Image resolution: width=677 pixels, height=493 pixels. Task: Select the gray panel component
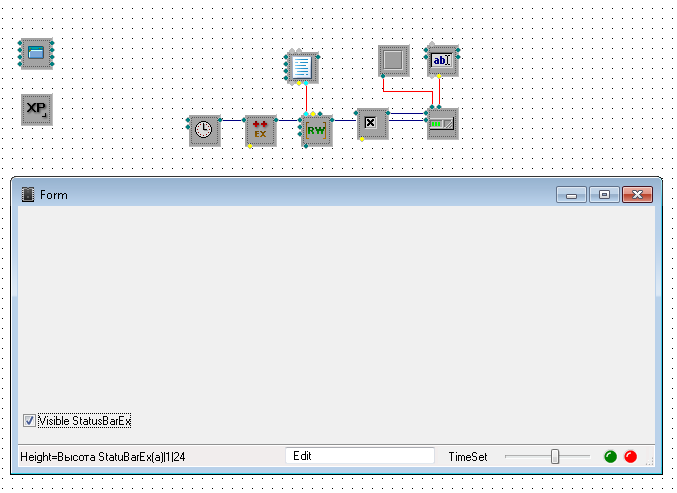393,60
